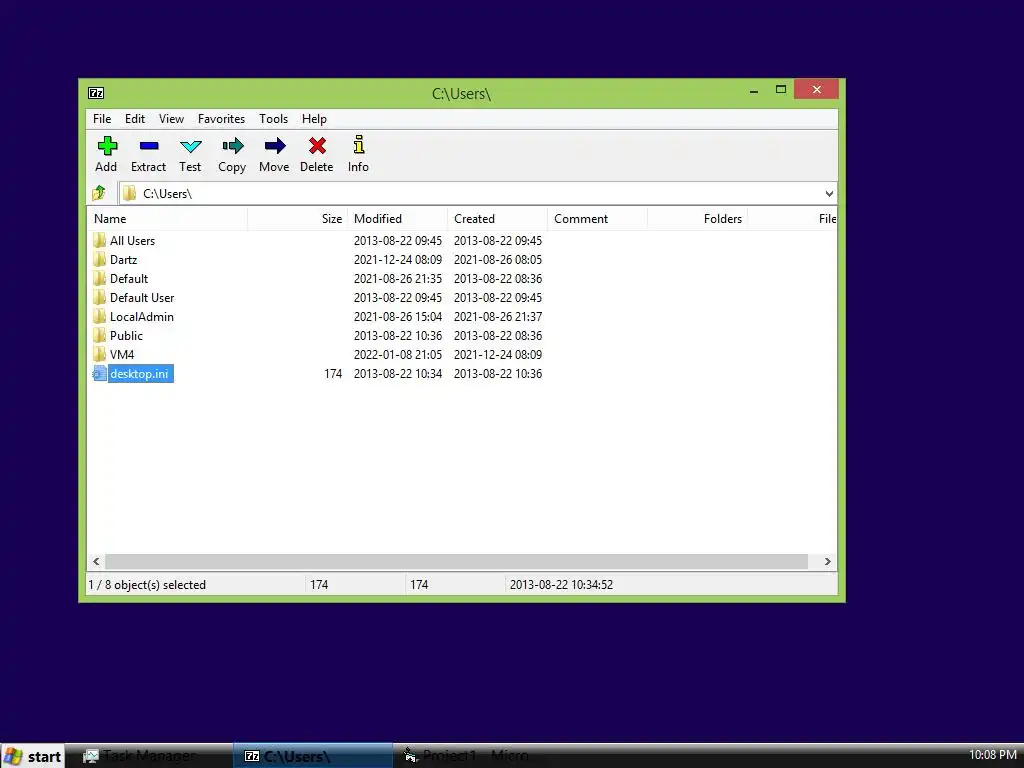Click status bar timestamp 2013-08-22 10:34:52
The width and height of the screenshot is (1024, 768).
click(562, 584)
